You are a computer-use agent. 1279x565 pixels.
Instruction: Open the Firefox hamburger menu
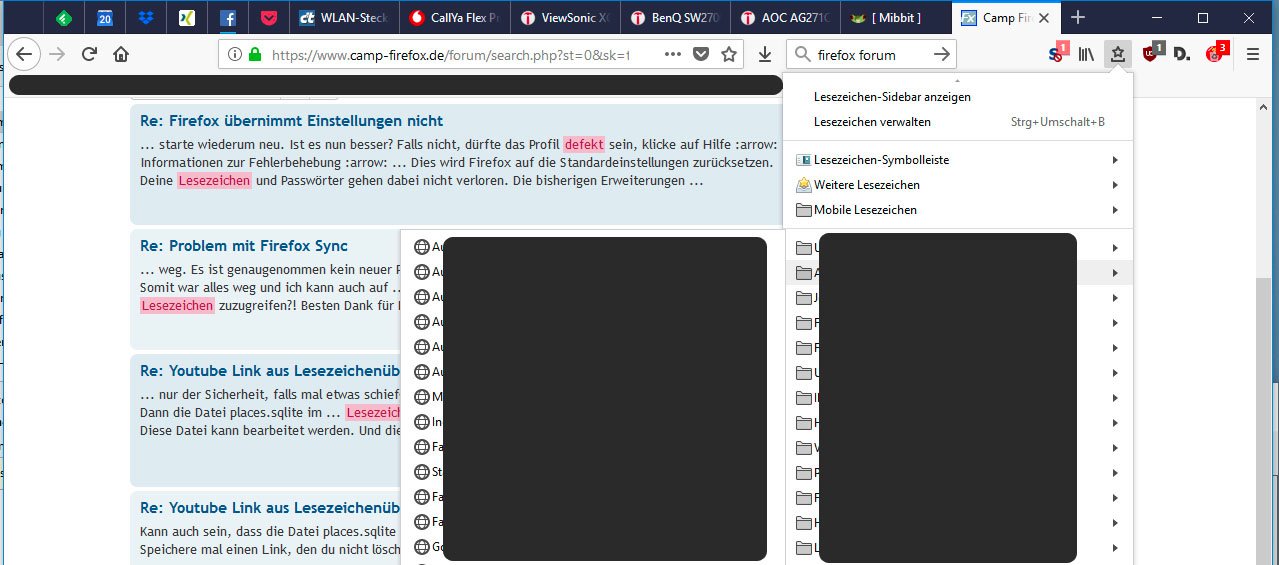[1253, 55]
